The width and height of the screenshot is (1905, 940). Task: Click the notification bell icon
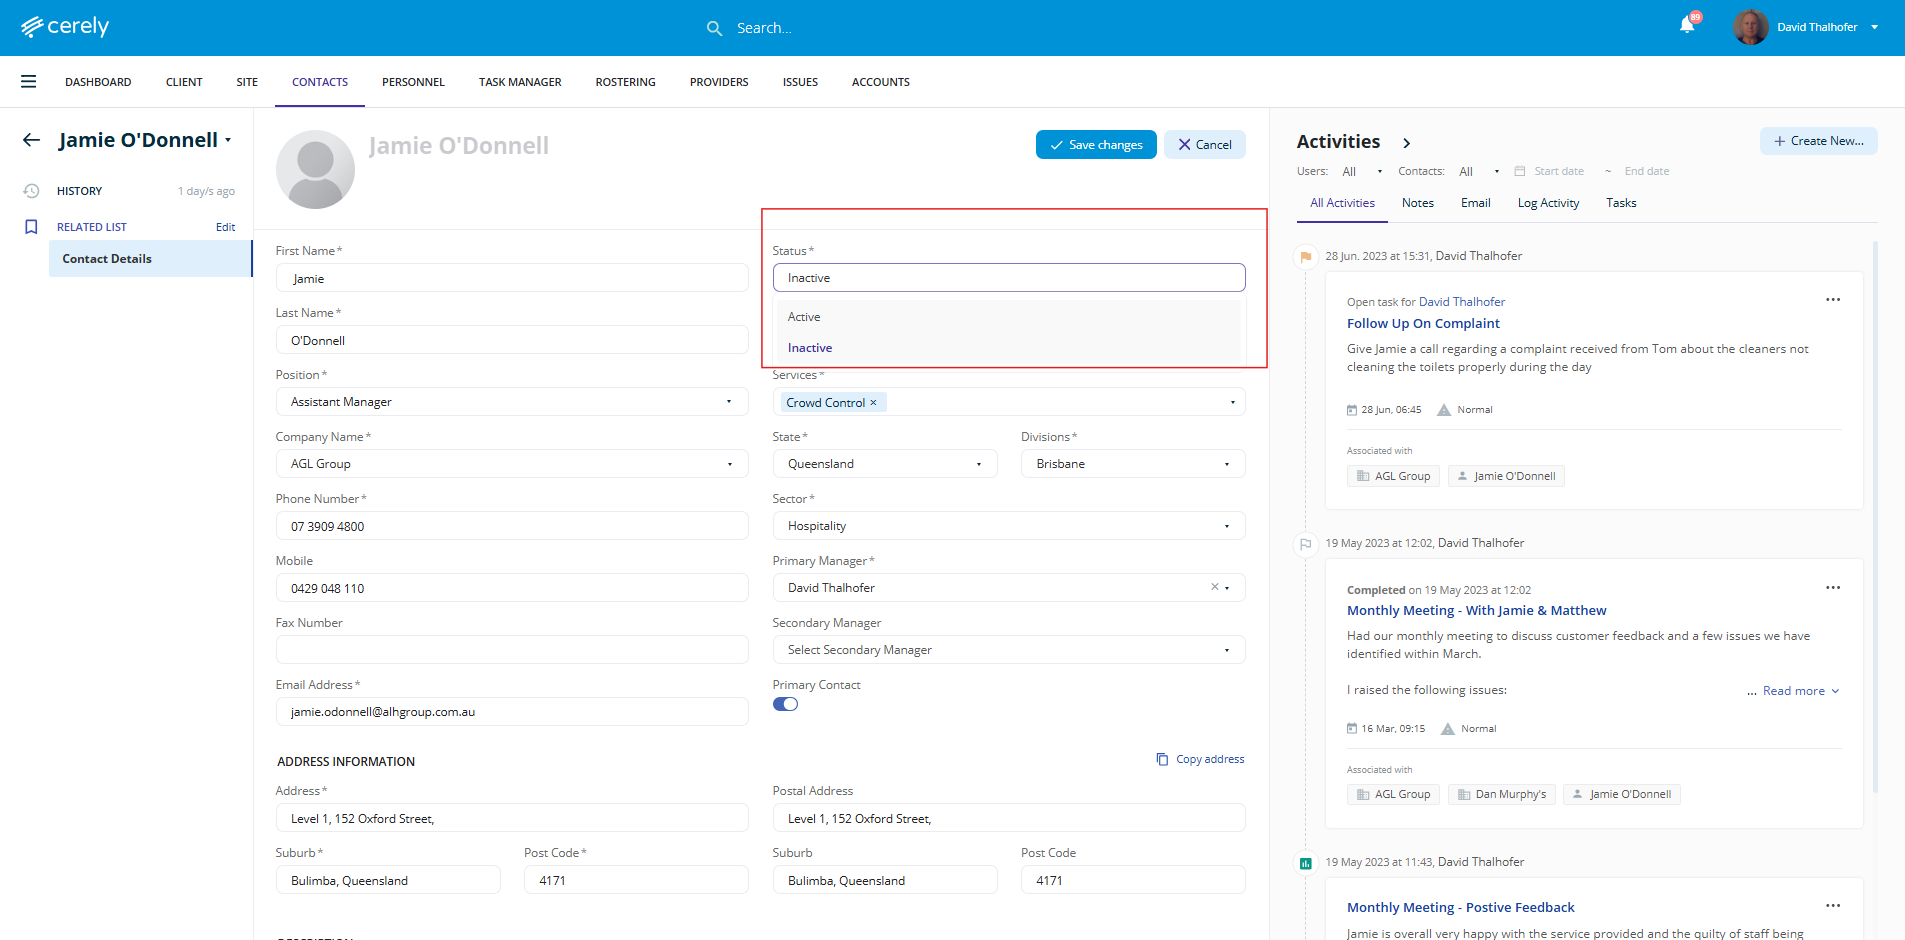[x=1687, y=26]
